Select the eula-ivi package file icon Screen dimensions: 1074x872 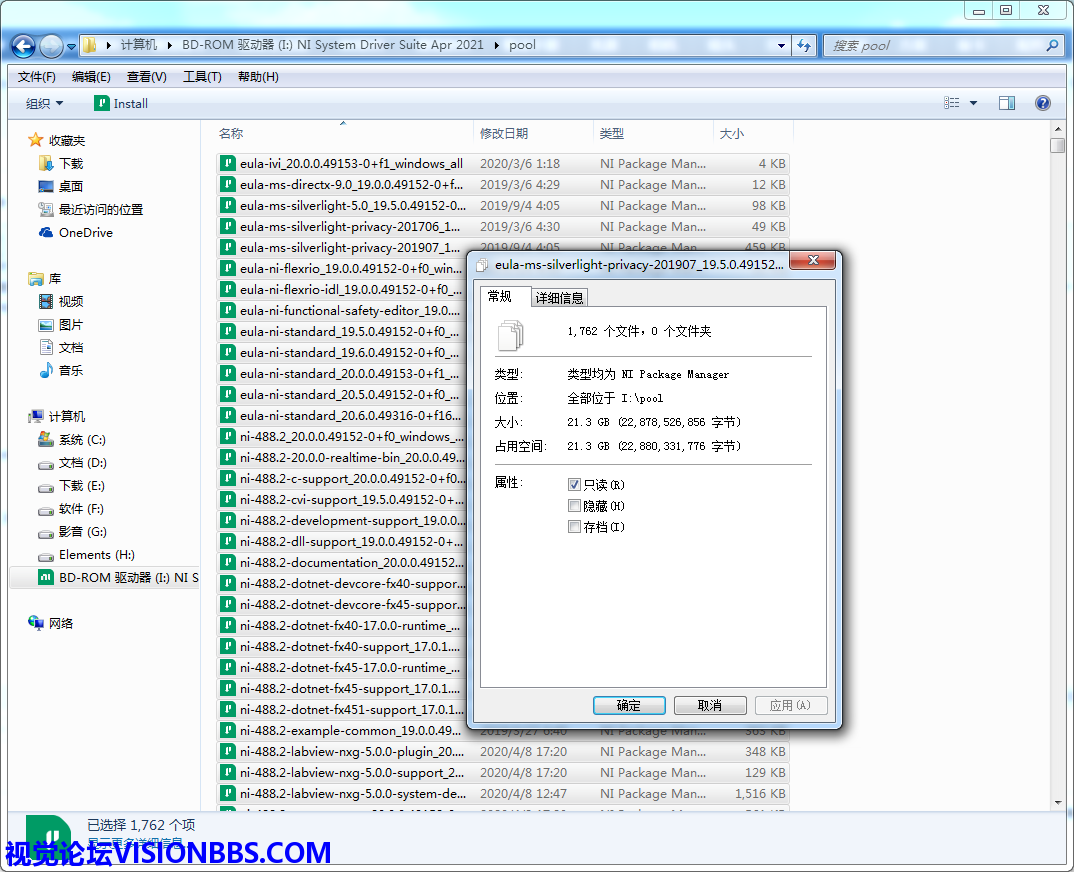point(228,164)
